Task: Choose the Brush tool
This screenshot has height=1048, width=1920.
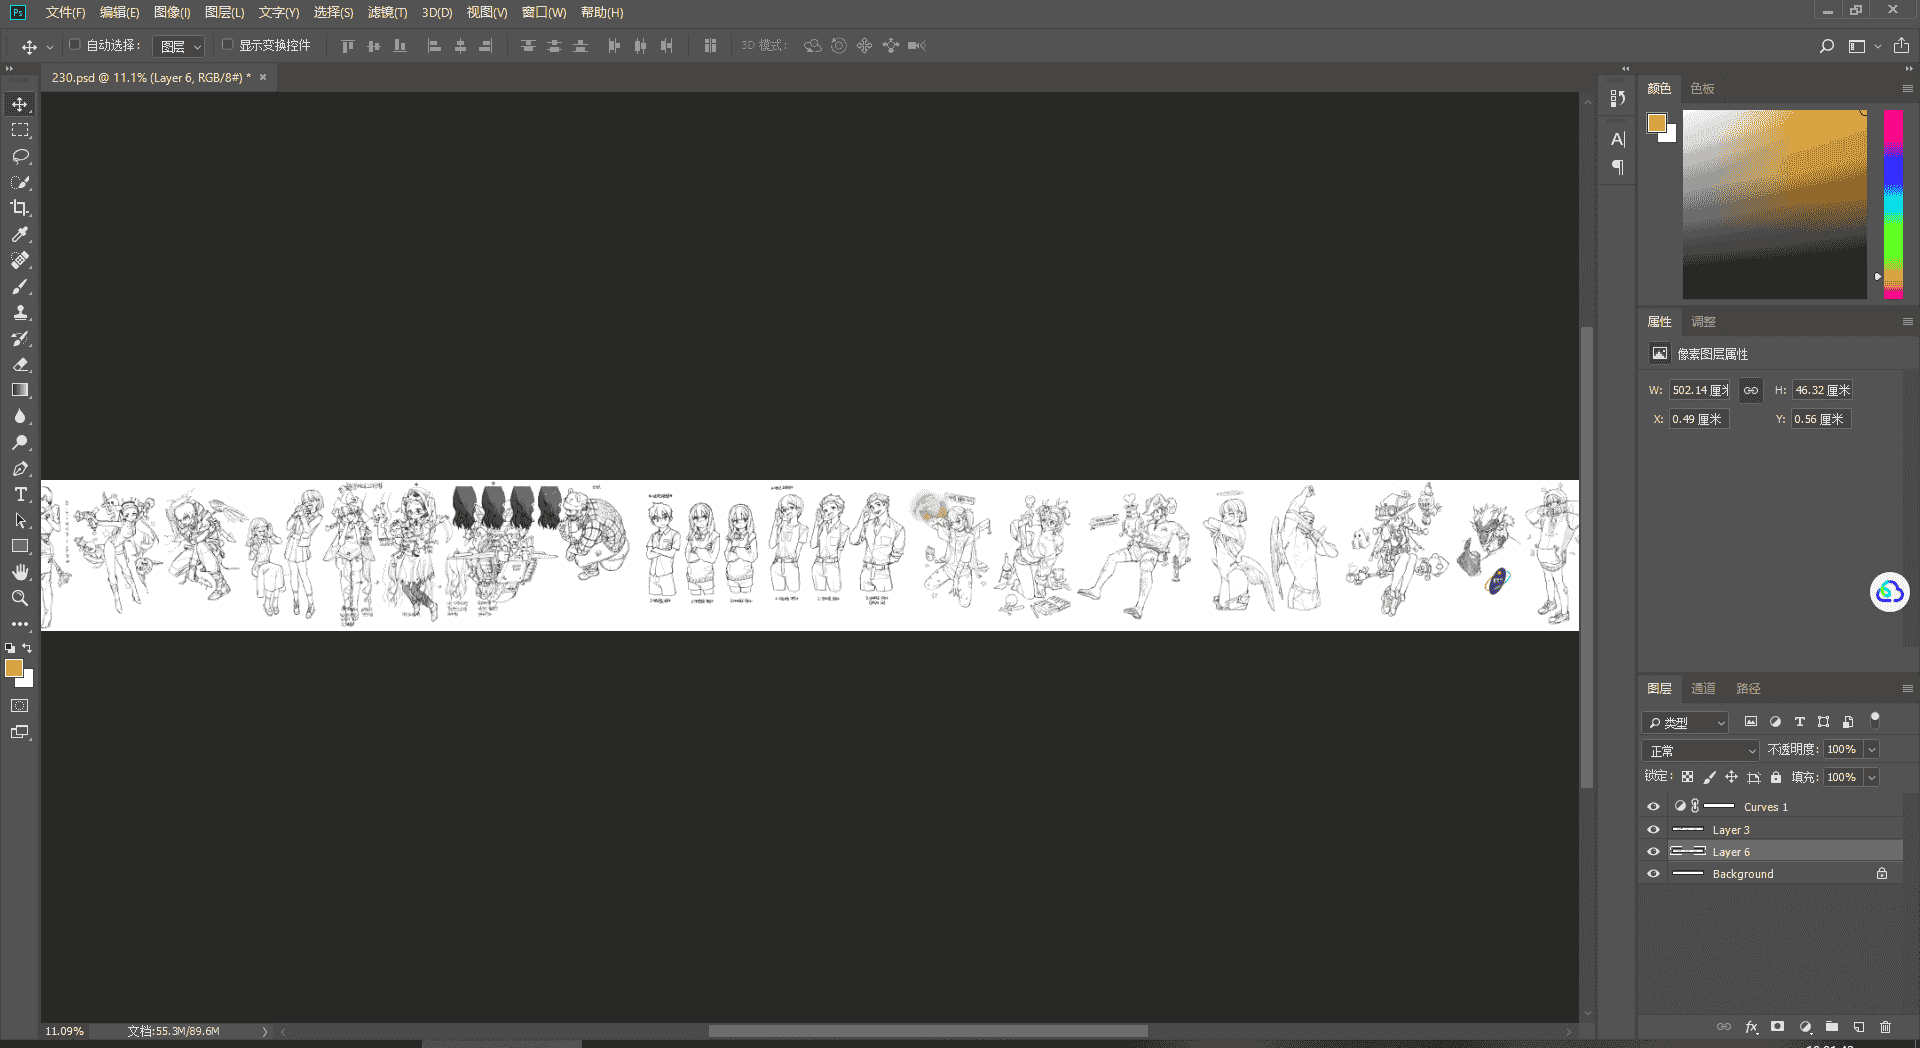Action: (x=20, y=286)
